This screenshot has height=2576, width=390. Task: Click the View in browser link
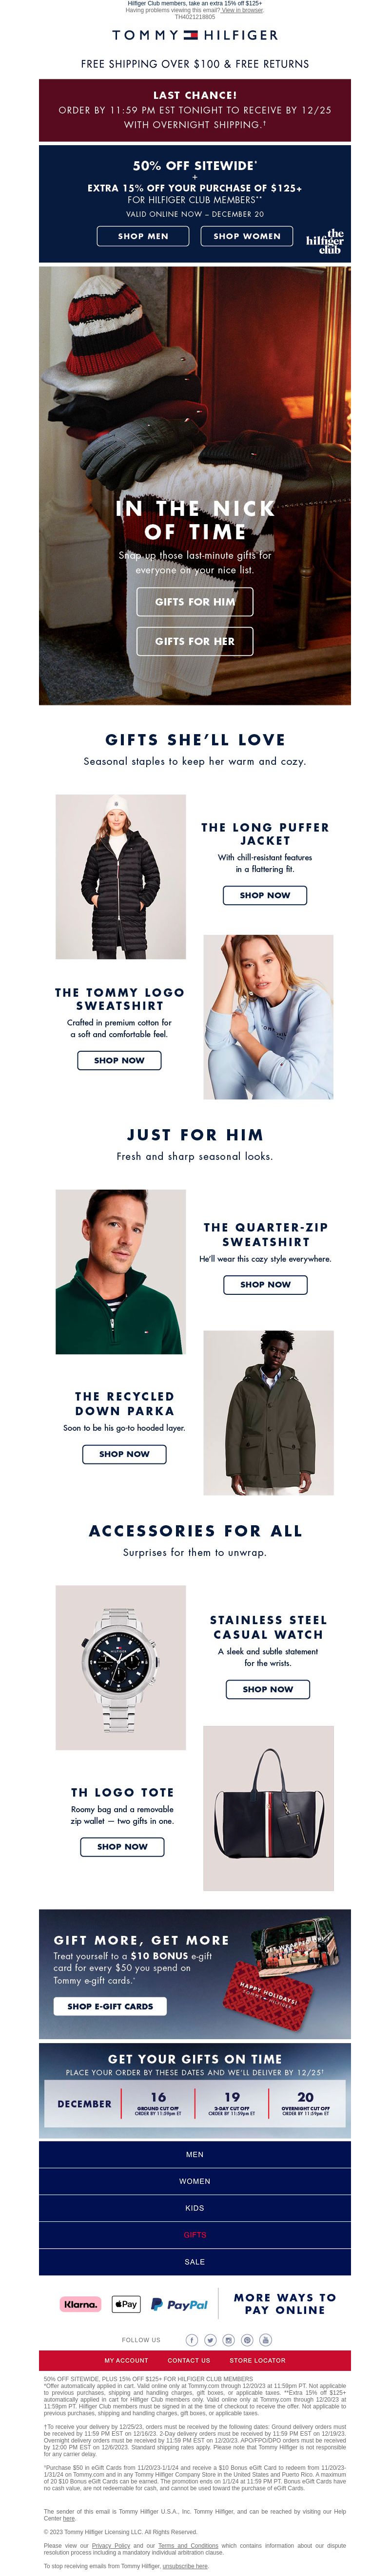(243, 10)
